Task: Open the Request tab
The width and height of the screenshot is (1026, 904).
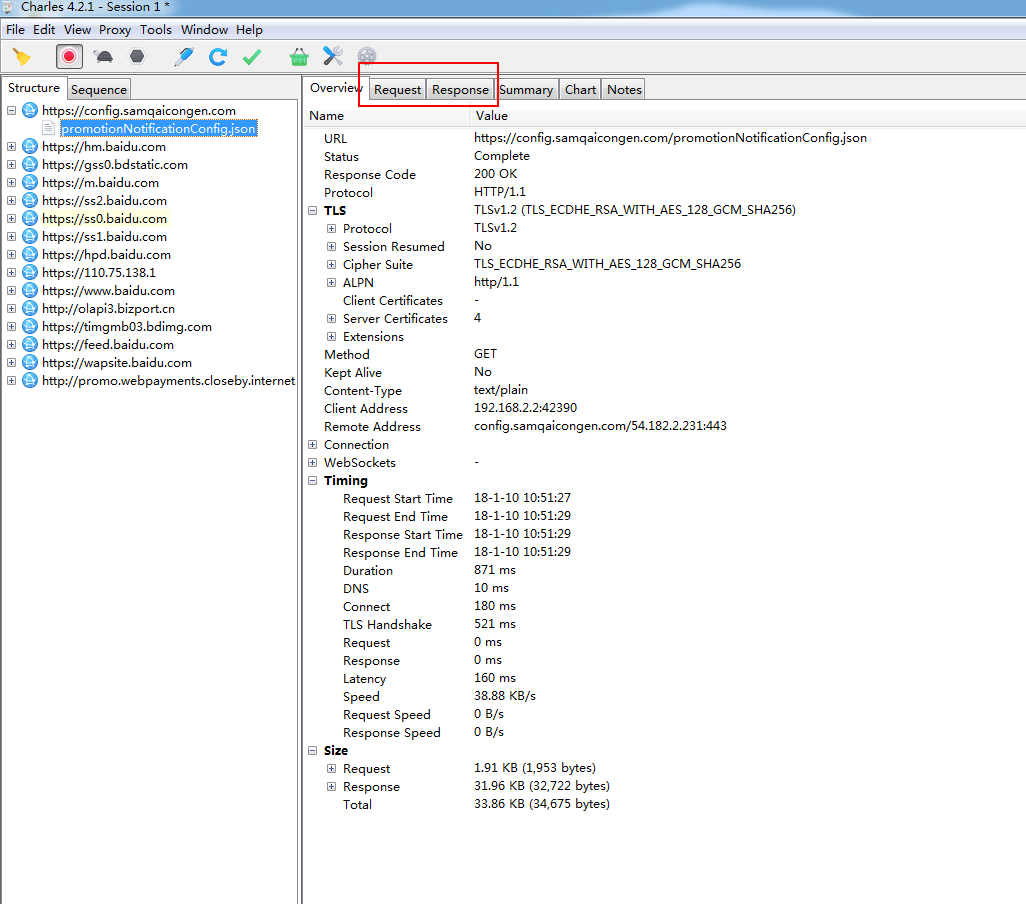Action: pyautogui.click(x=397, y=90)
